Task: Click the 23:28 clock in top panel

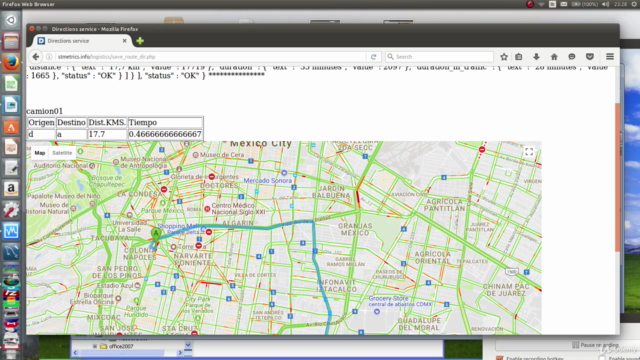Action: coord(621,4)
